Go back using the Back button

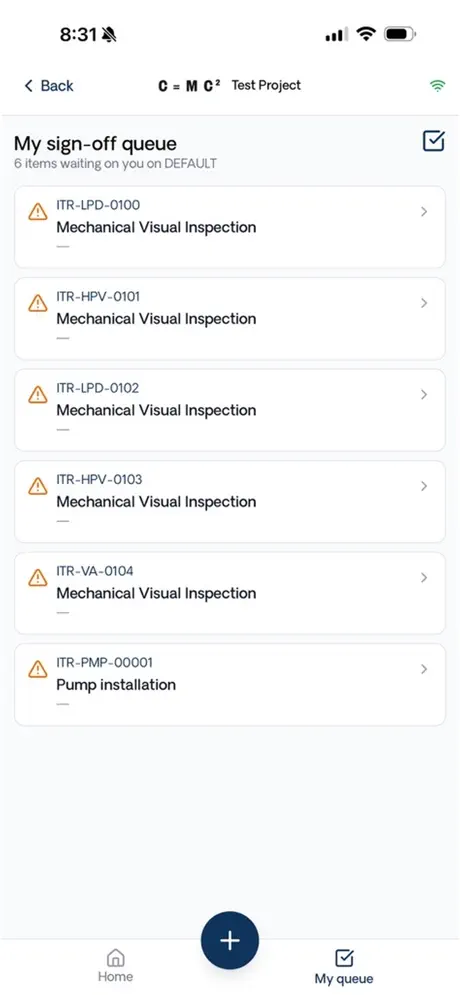(x=49, y=86)
